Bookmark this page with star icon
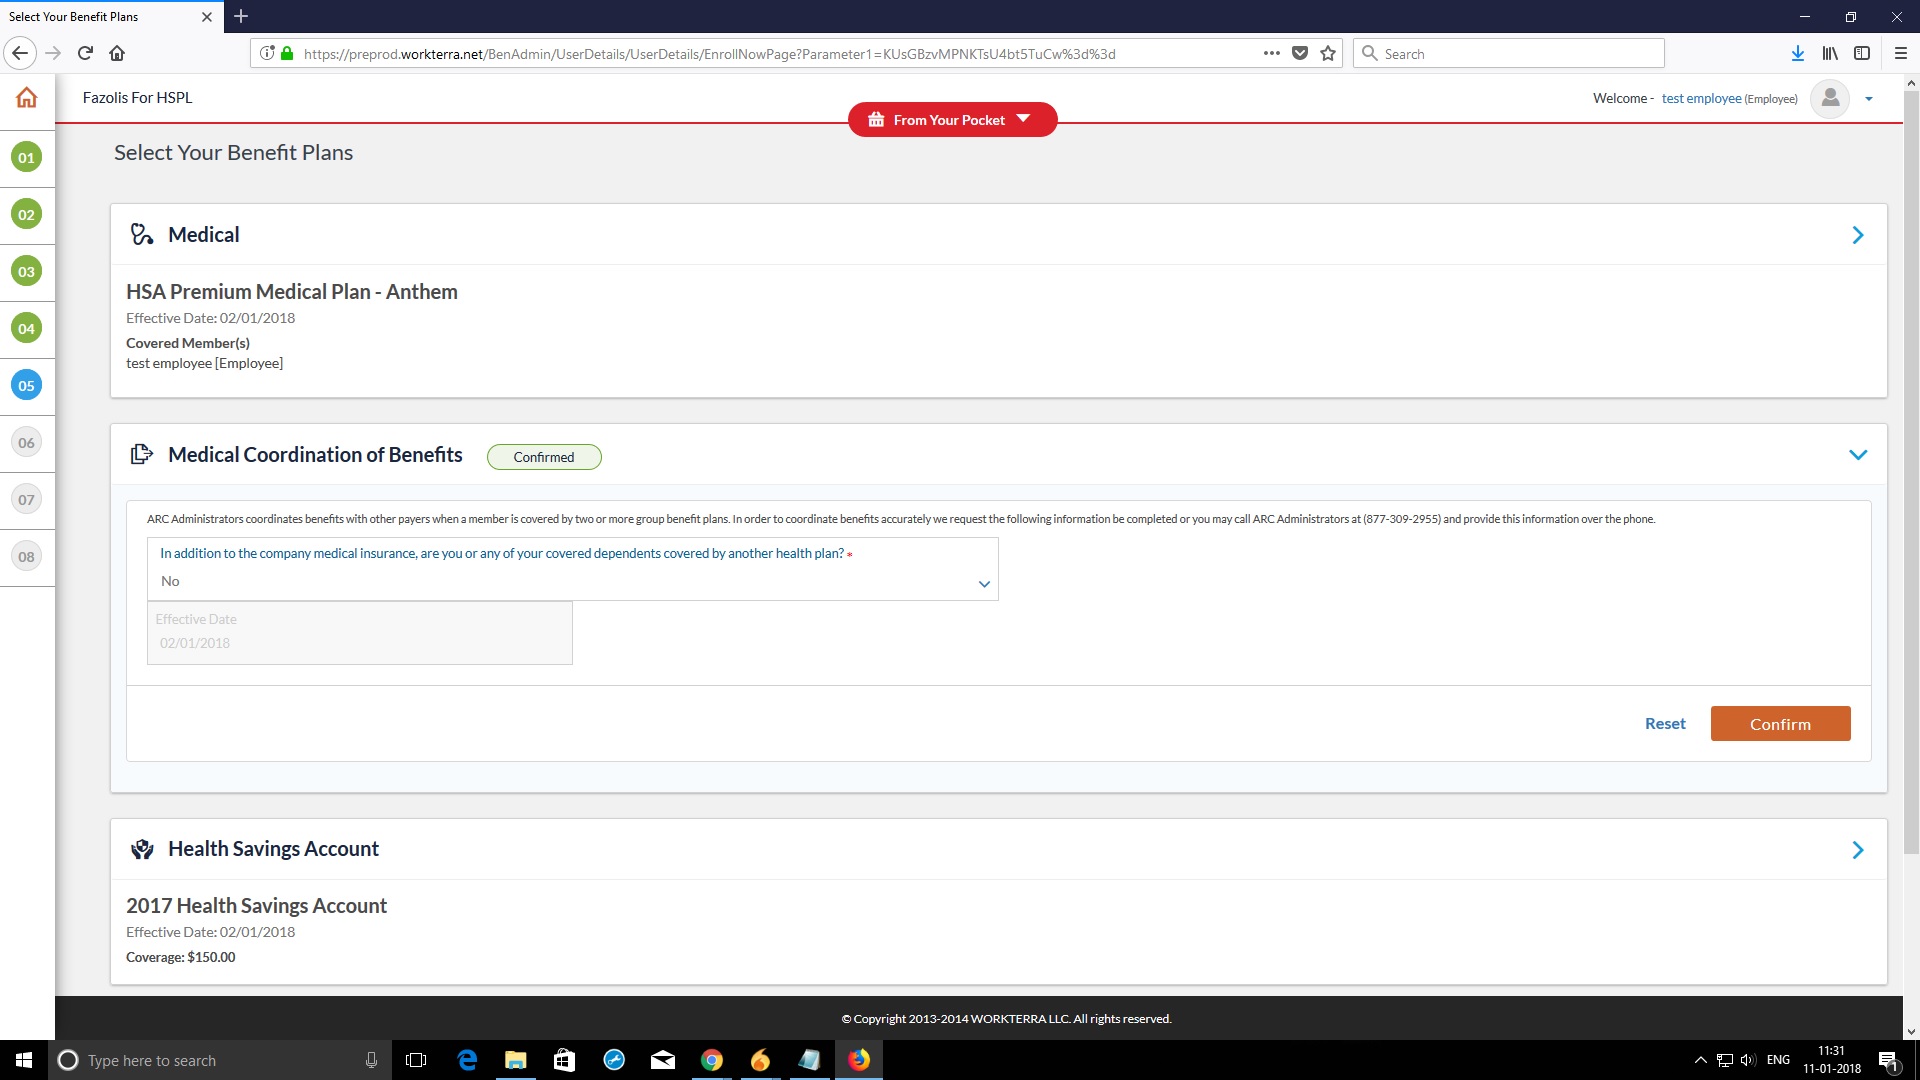The width and height of the screenshot is (1920, 1080). pos(1328,53)
